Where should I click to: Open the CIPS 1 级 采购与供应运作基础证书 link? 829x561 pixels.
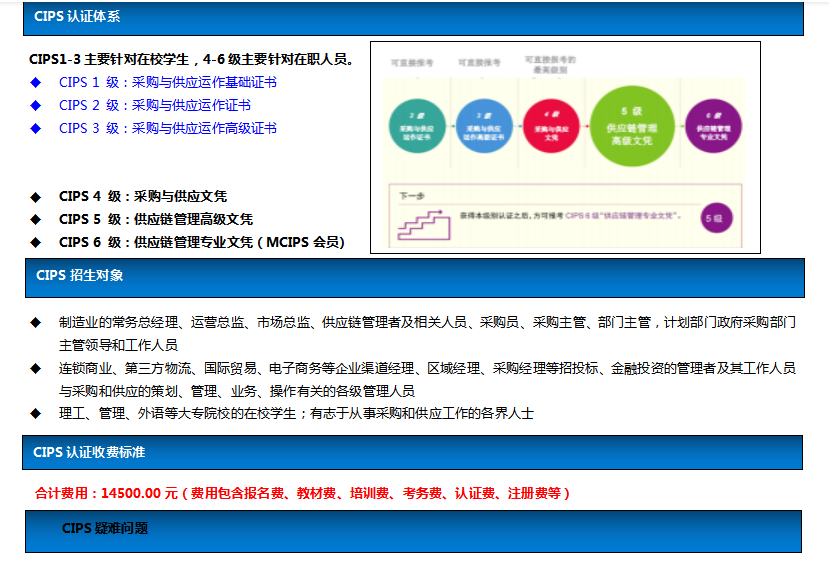point(168,82)
